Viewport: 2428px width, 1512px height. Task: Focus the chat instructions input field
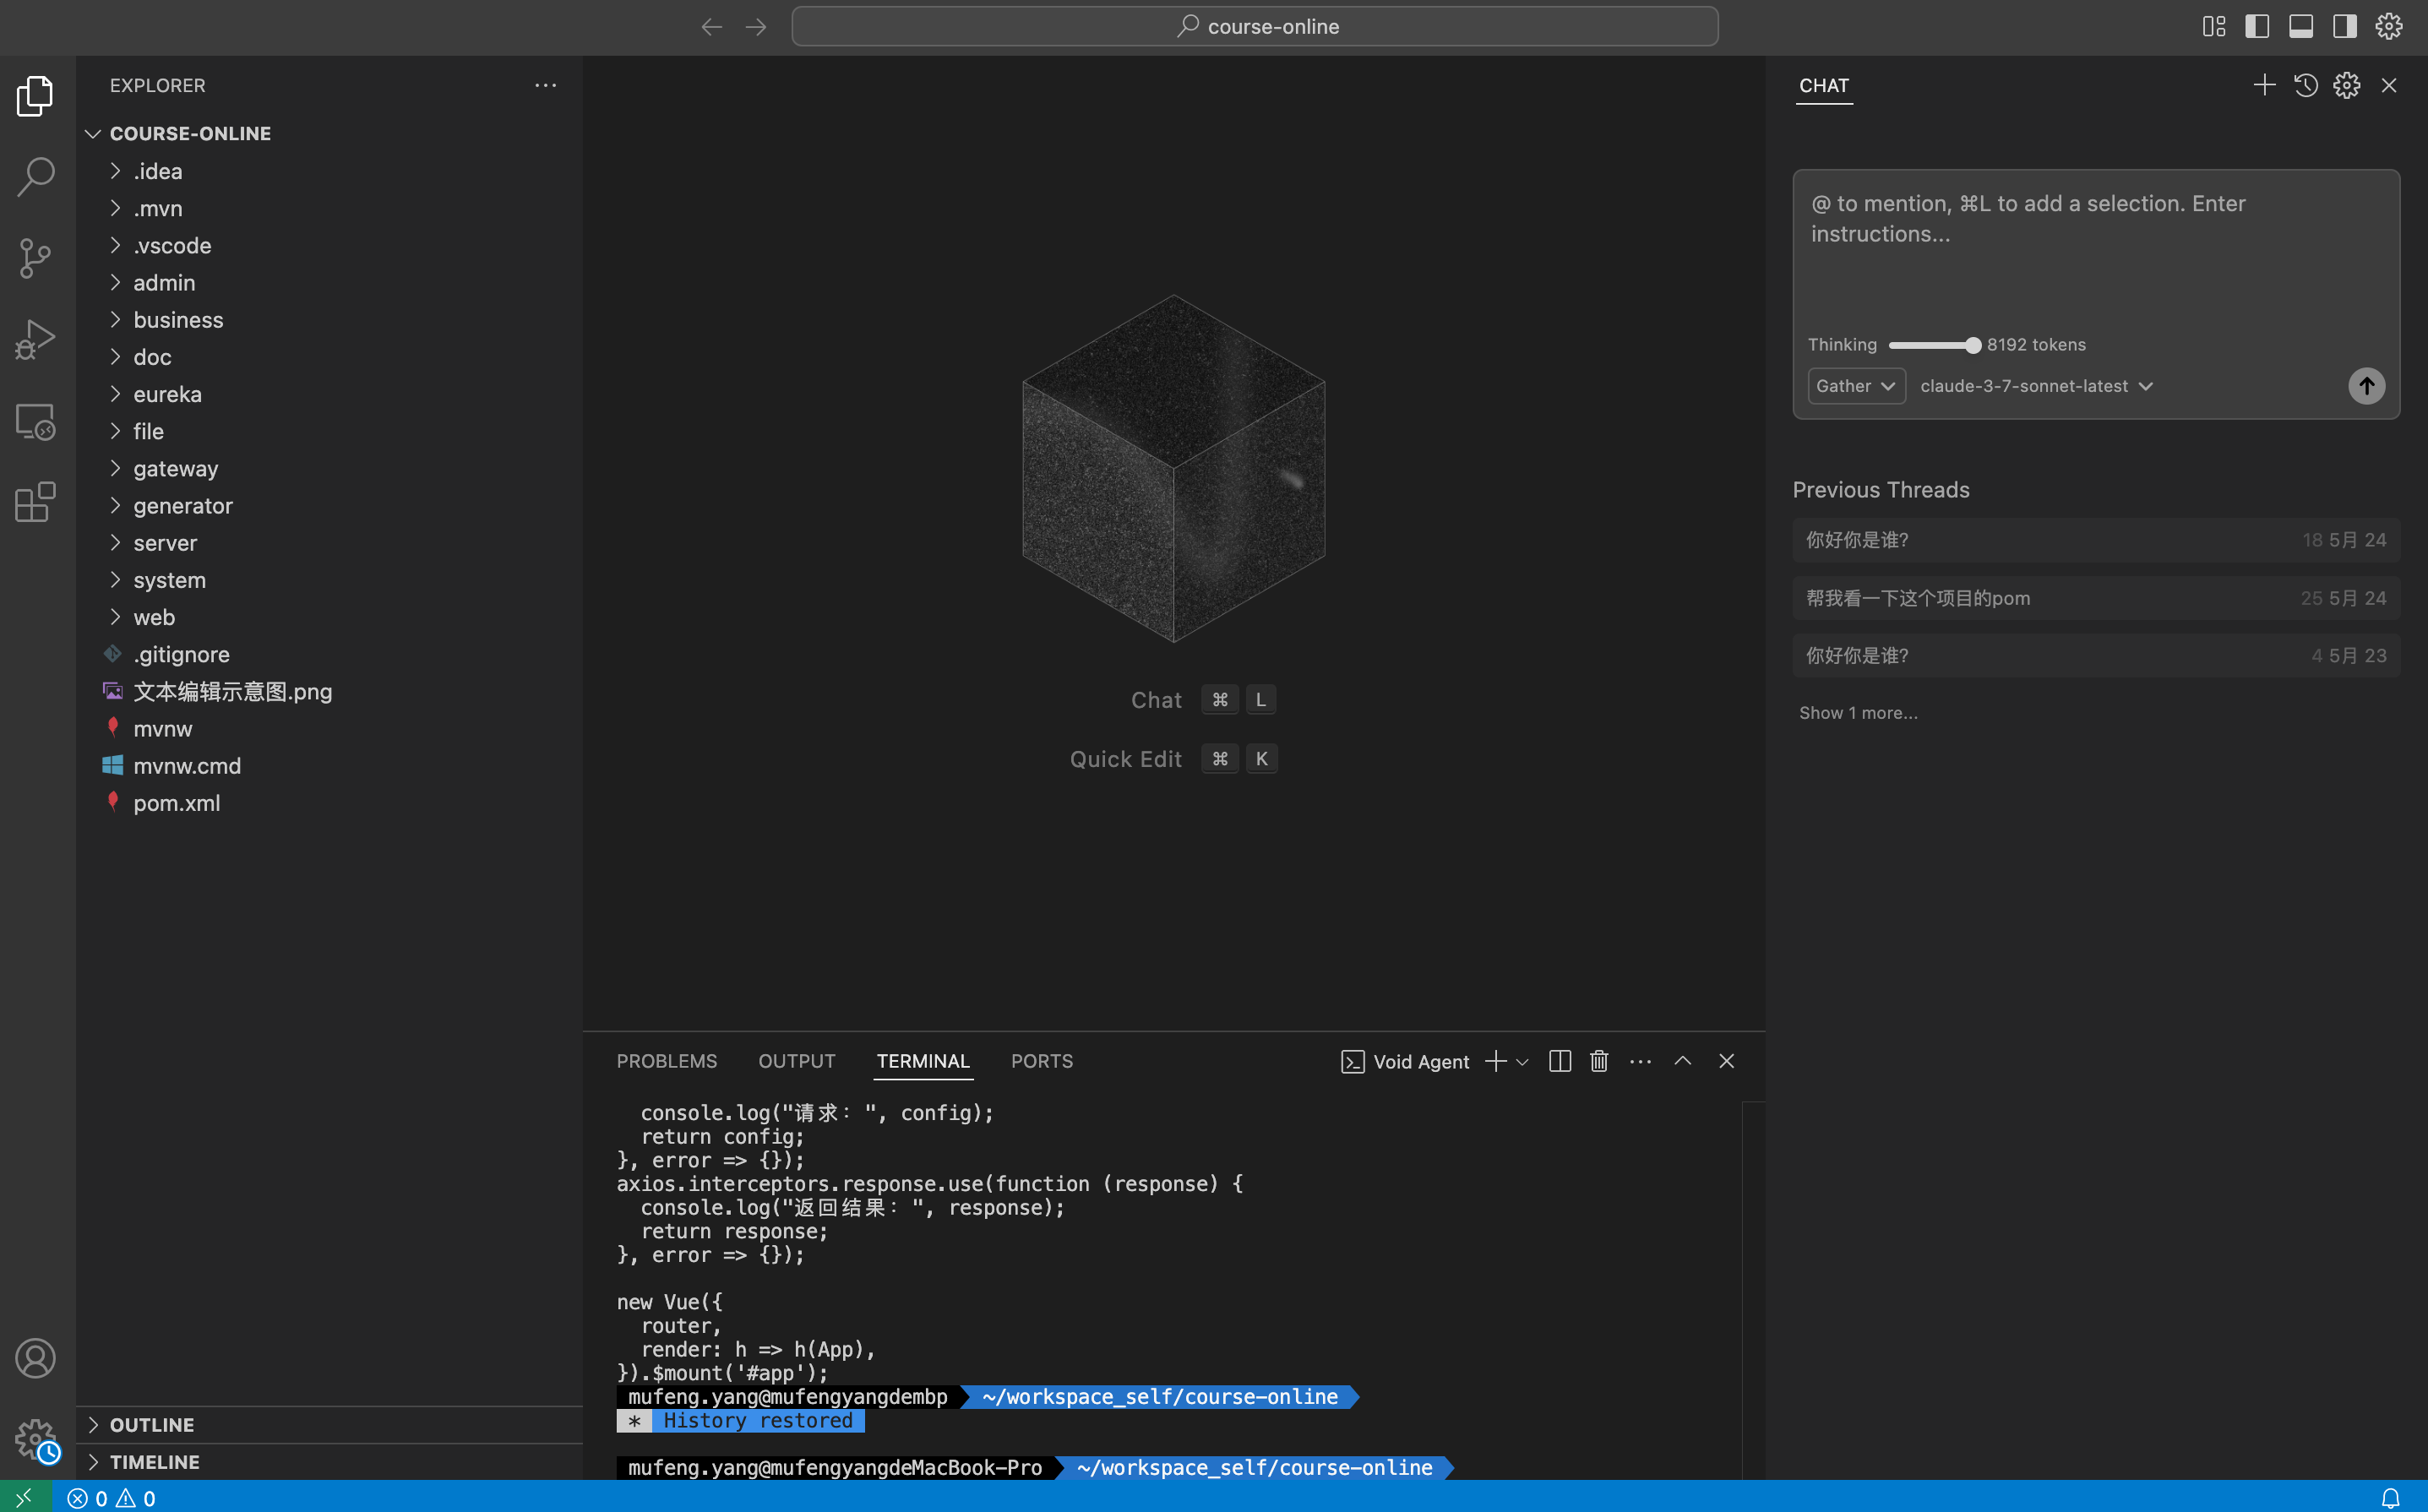click(2096, 250)
